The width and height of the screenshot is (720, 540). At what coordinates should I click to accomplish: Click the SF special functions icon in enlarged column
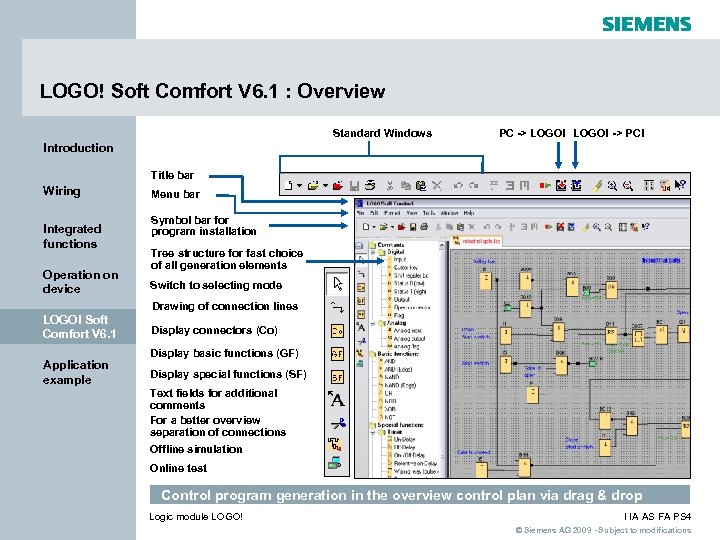coord(338,377)
